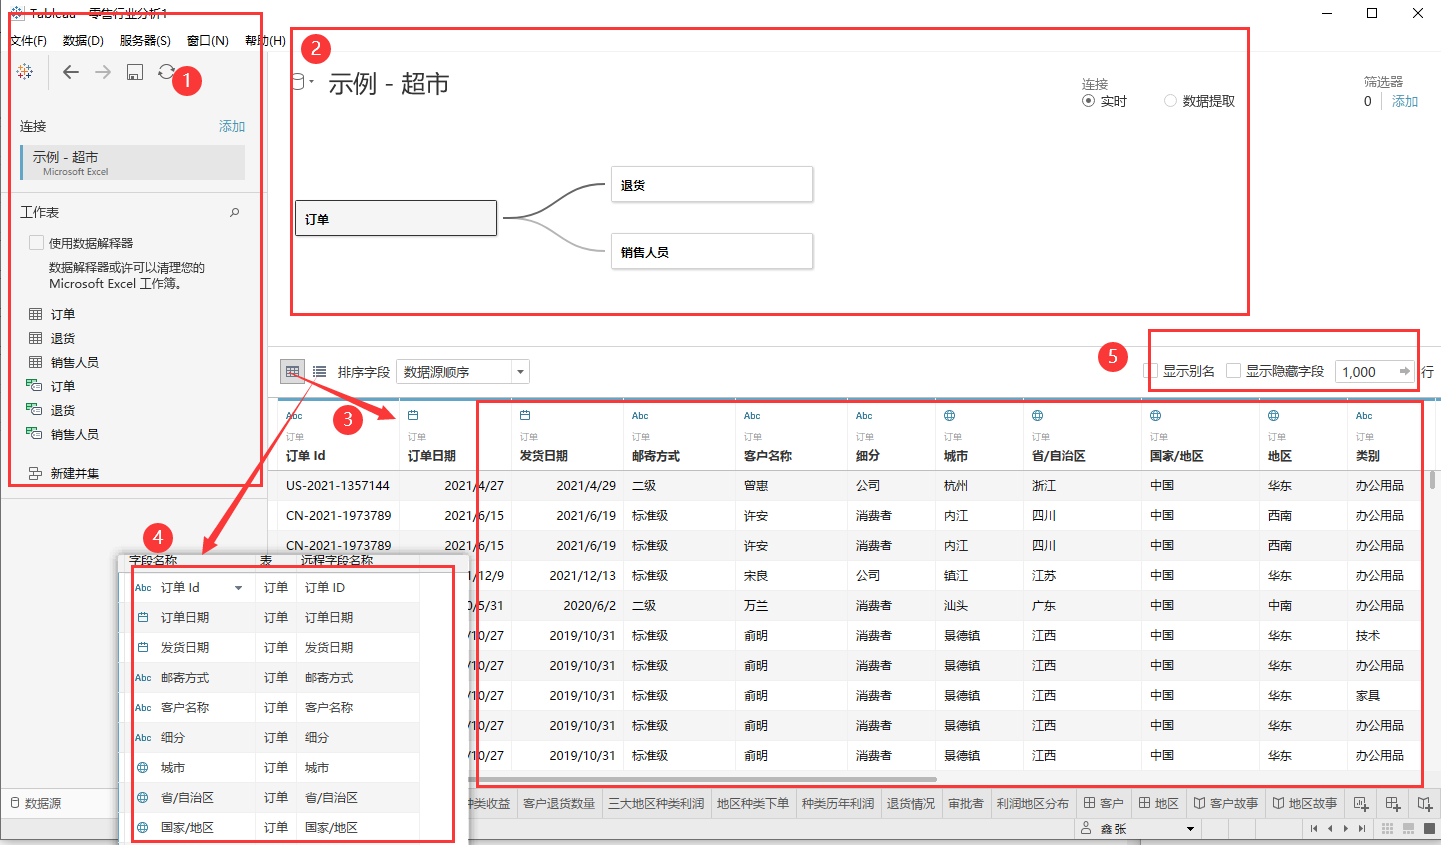Click the cell US-2021-1357144
1441x845 pixels.
pos(338,485)
